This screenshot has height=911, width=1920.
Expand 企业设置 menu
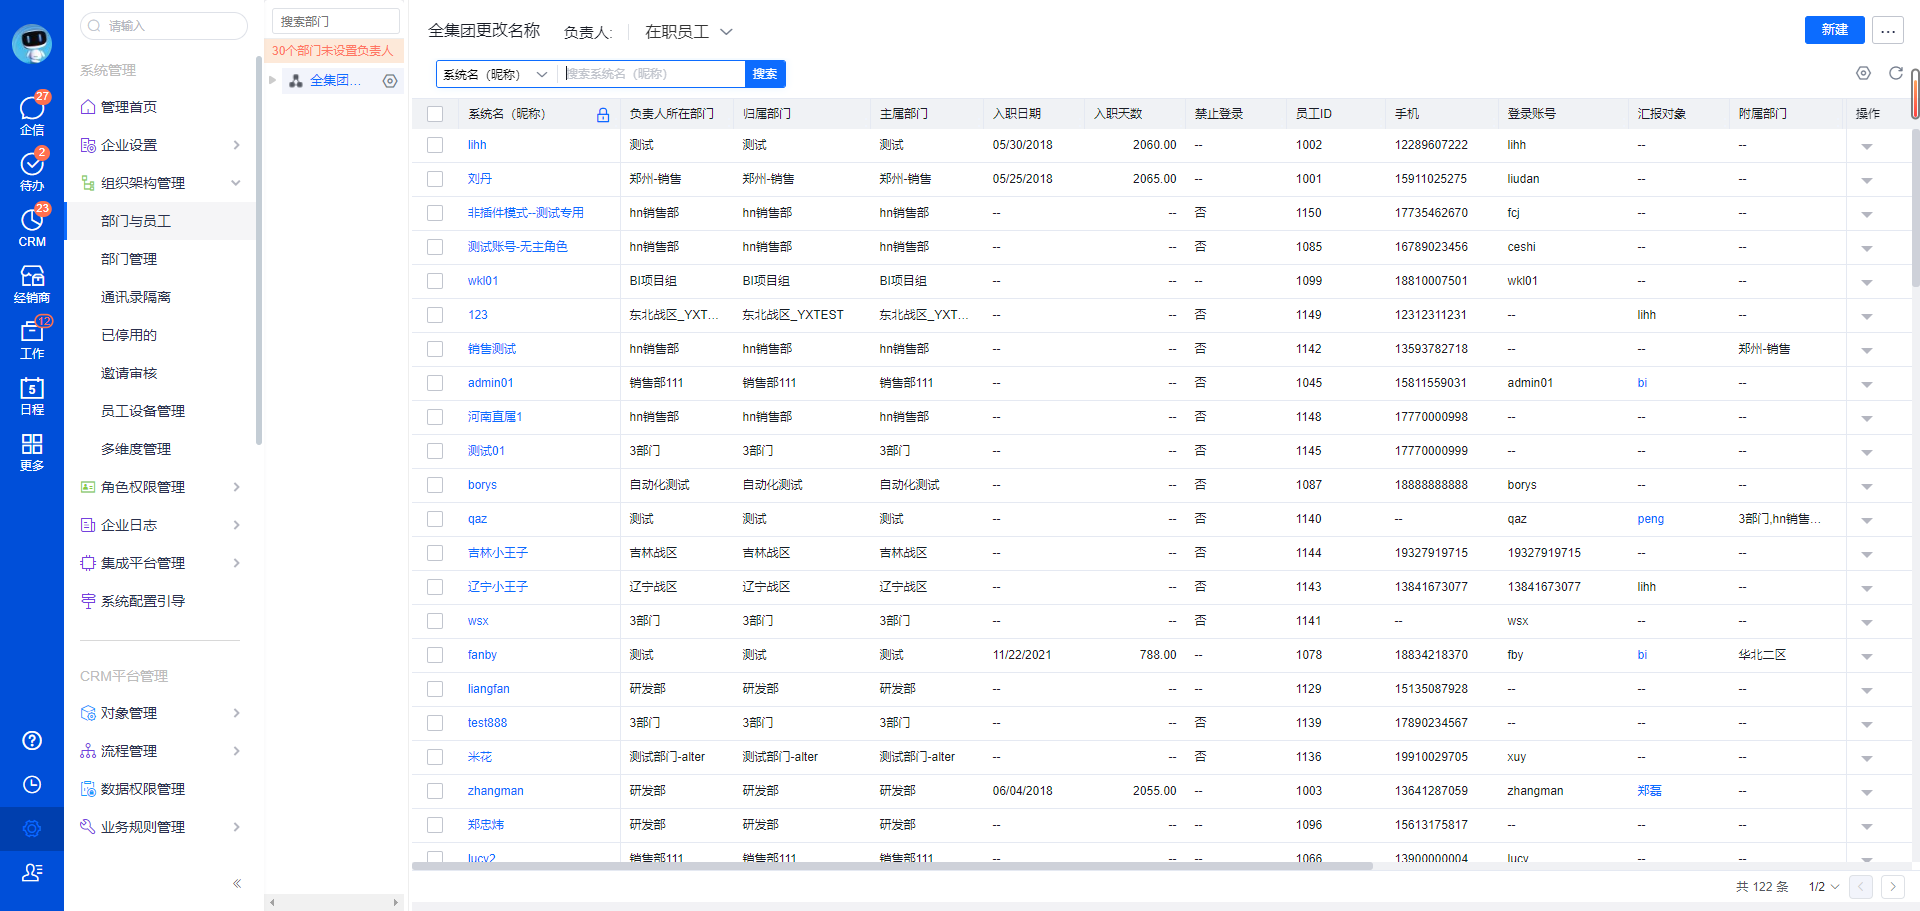pyautogui.click(x=161, y=145)
